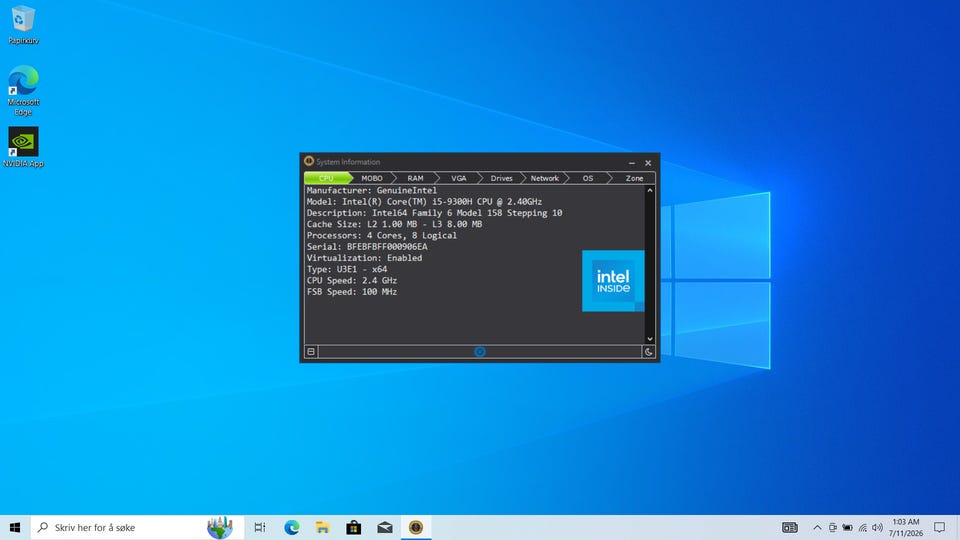The width and height of the screenshot is (960, 540).
Task: Click the scrollbar up arrow in the info panel
Action: coord(650,190)
